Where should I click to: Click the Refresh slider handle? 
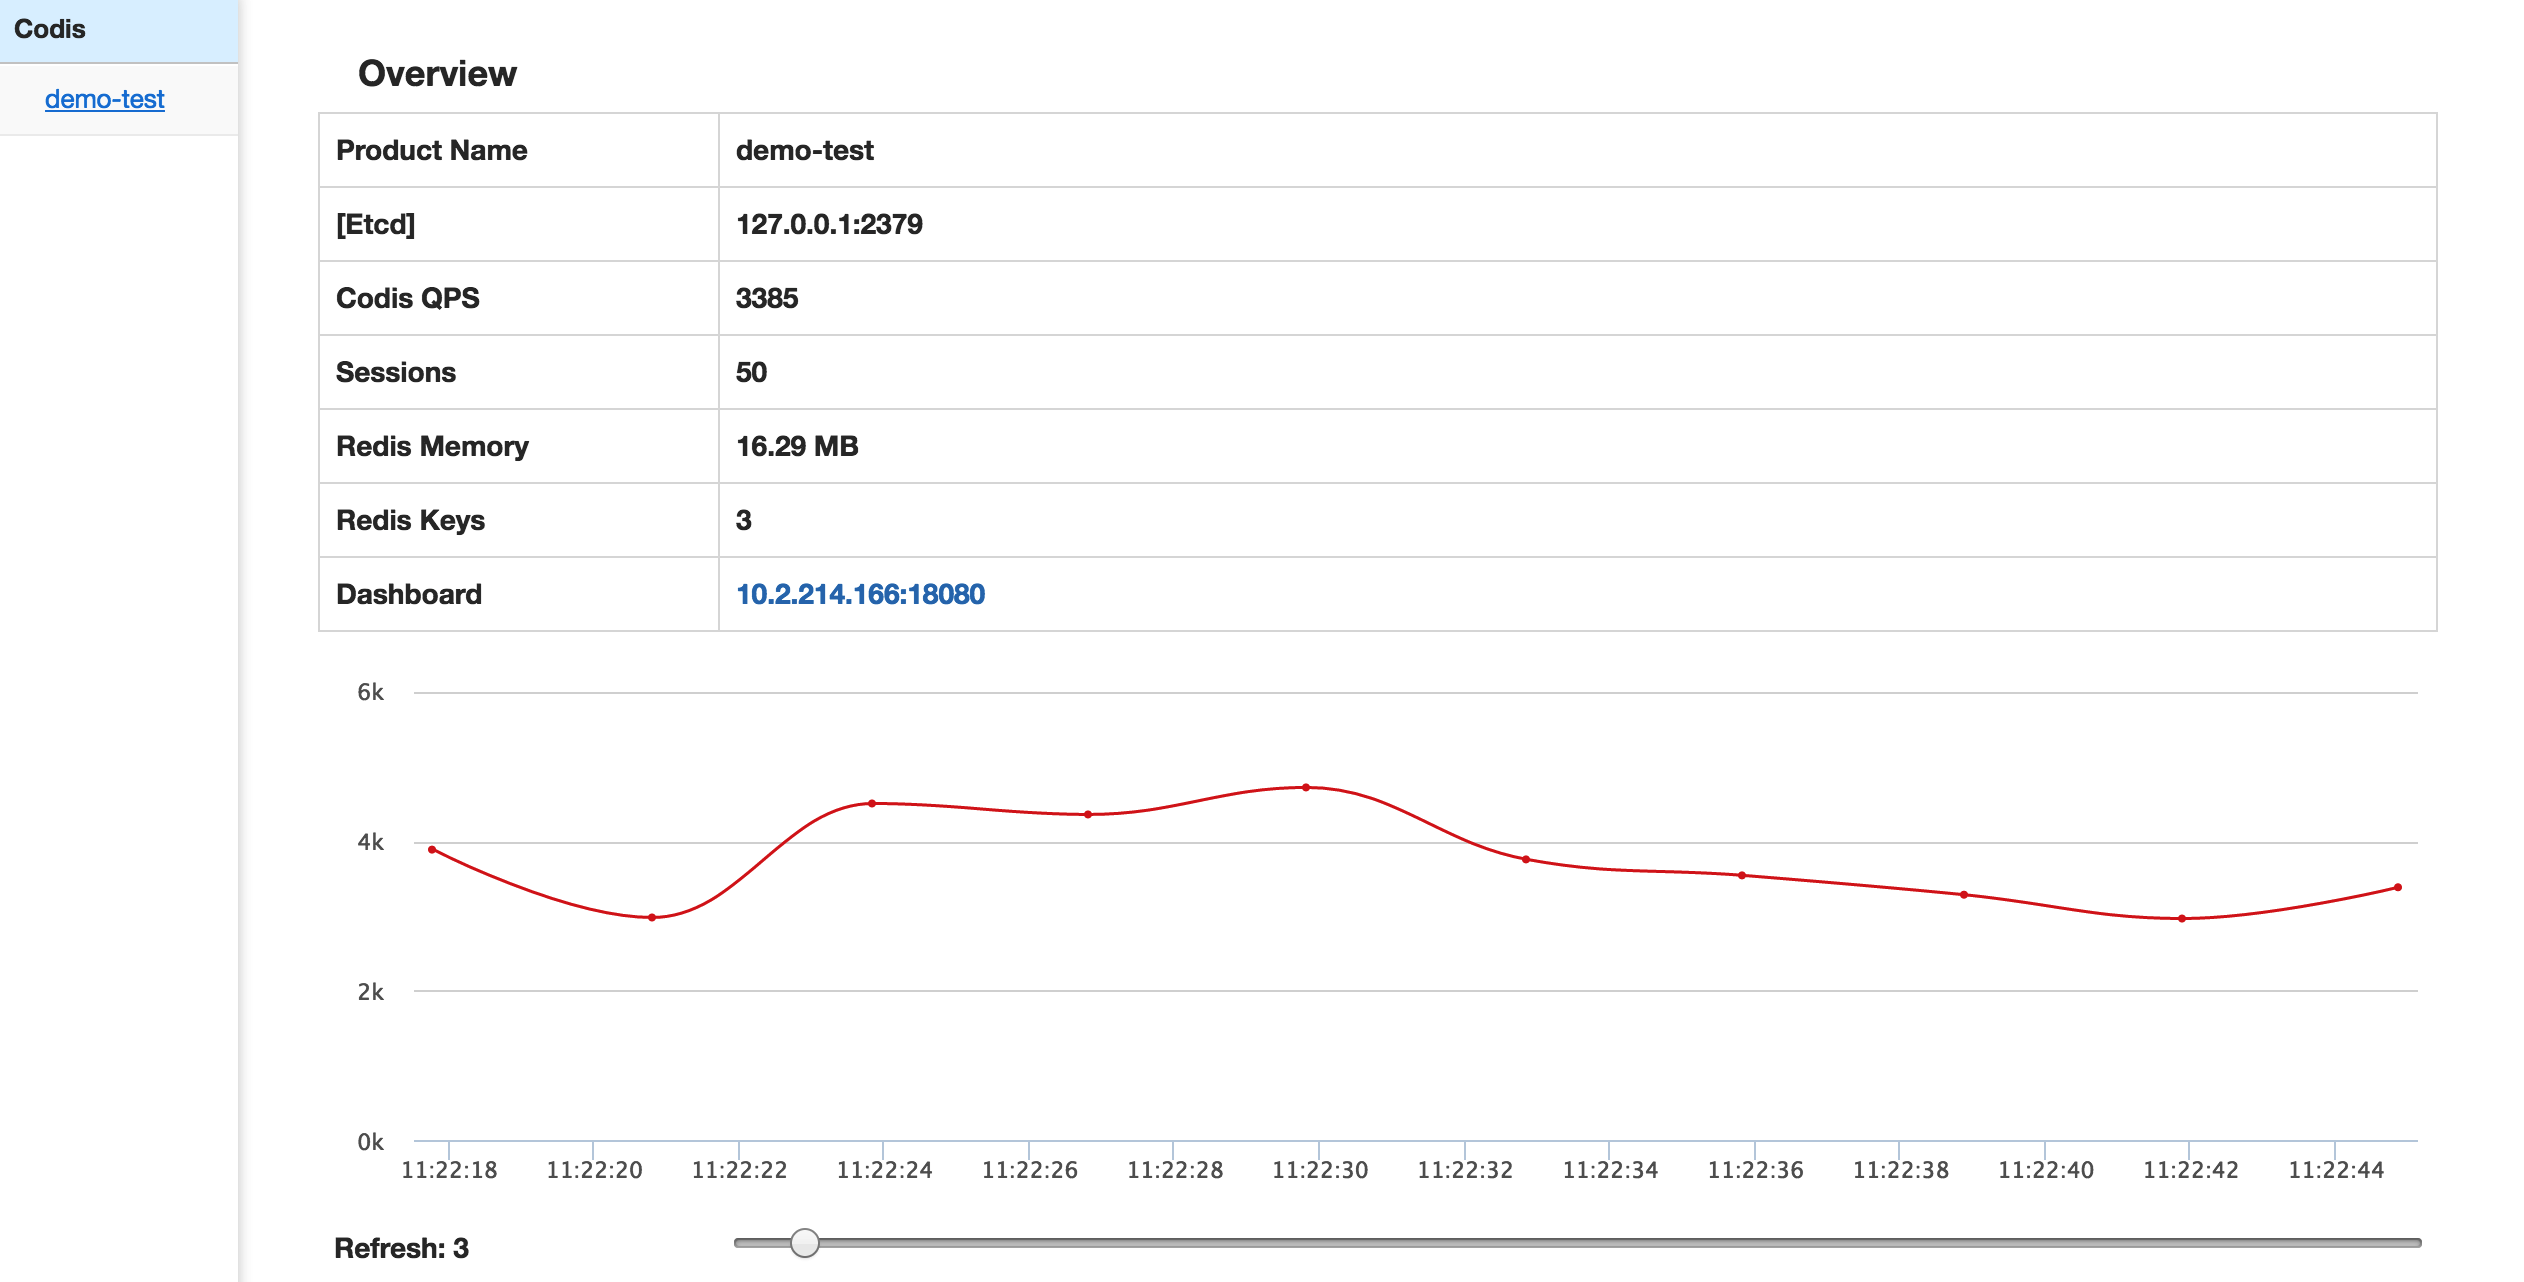tap(804, 1243)
